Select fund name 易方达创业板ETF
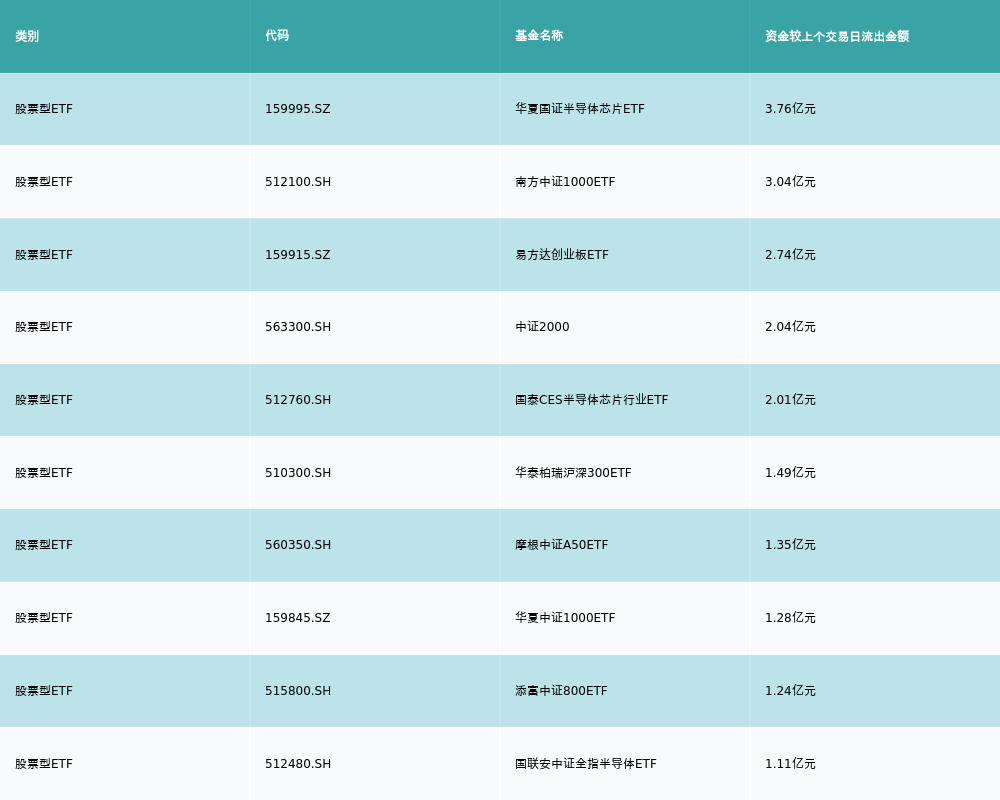1000x800 pixels. click(x=562, y=255)
